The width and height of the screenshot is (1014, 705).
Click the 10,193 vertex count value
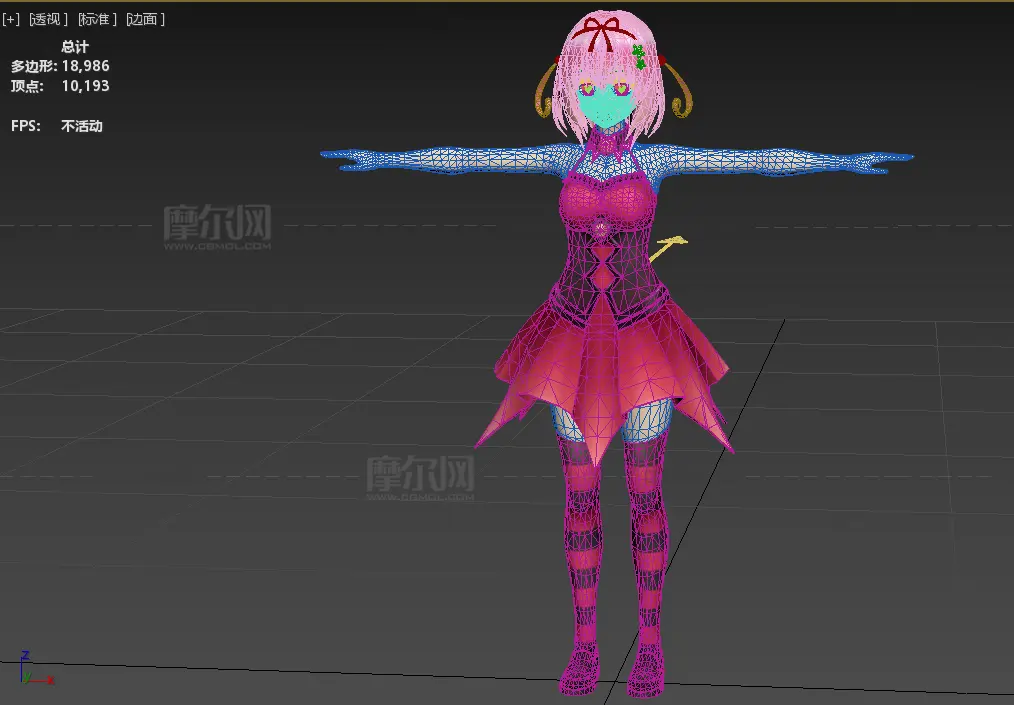point(85,86)
